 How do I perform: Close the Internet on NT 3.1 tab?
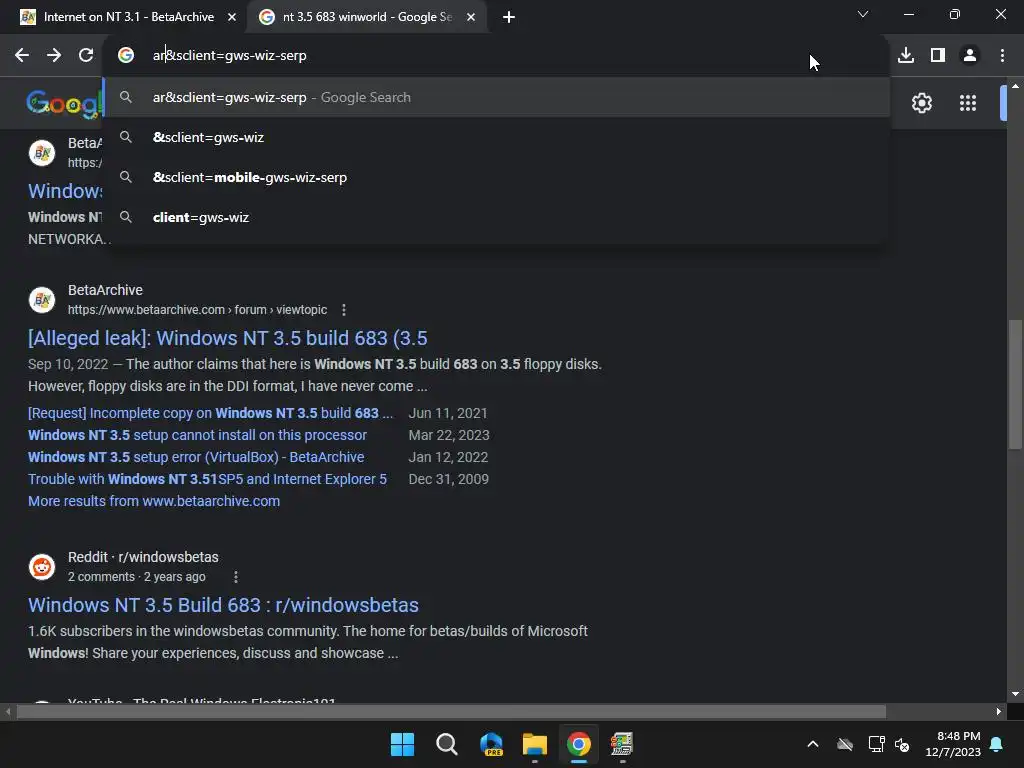232,17
